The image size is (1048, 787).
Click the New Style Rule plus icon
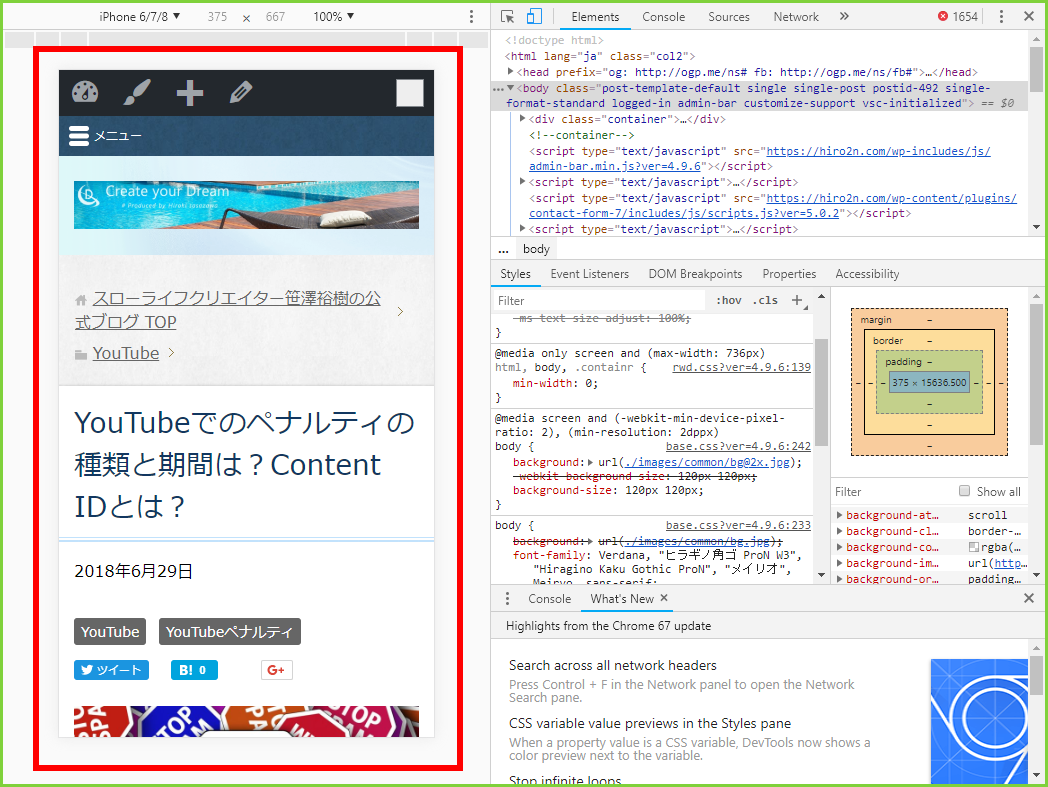click(x=797, y=300)
